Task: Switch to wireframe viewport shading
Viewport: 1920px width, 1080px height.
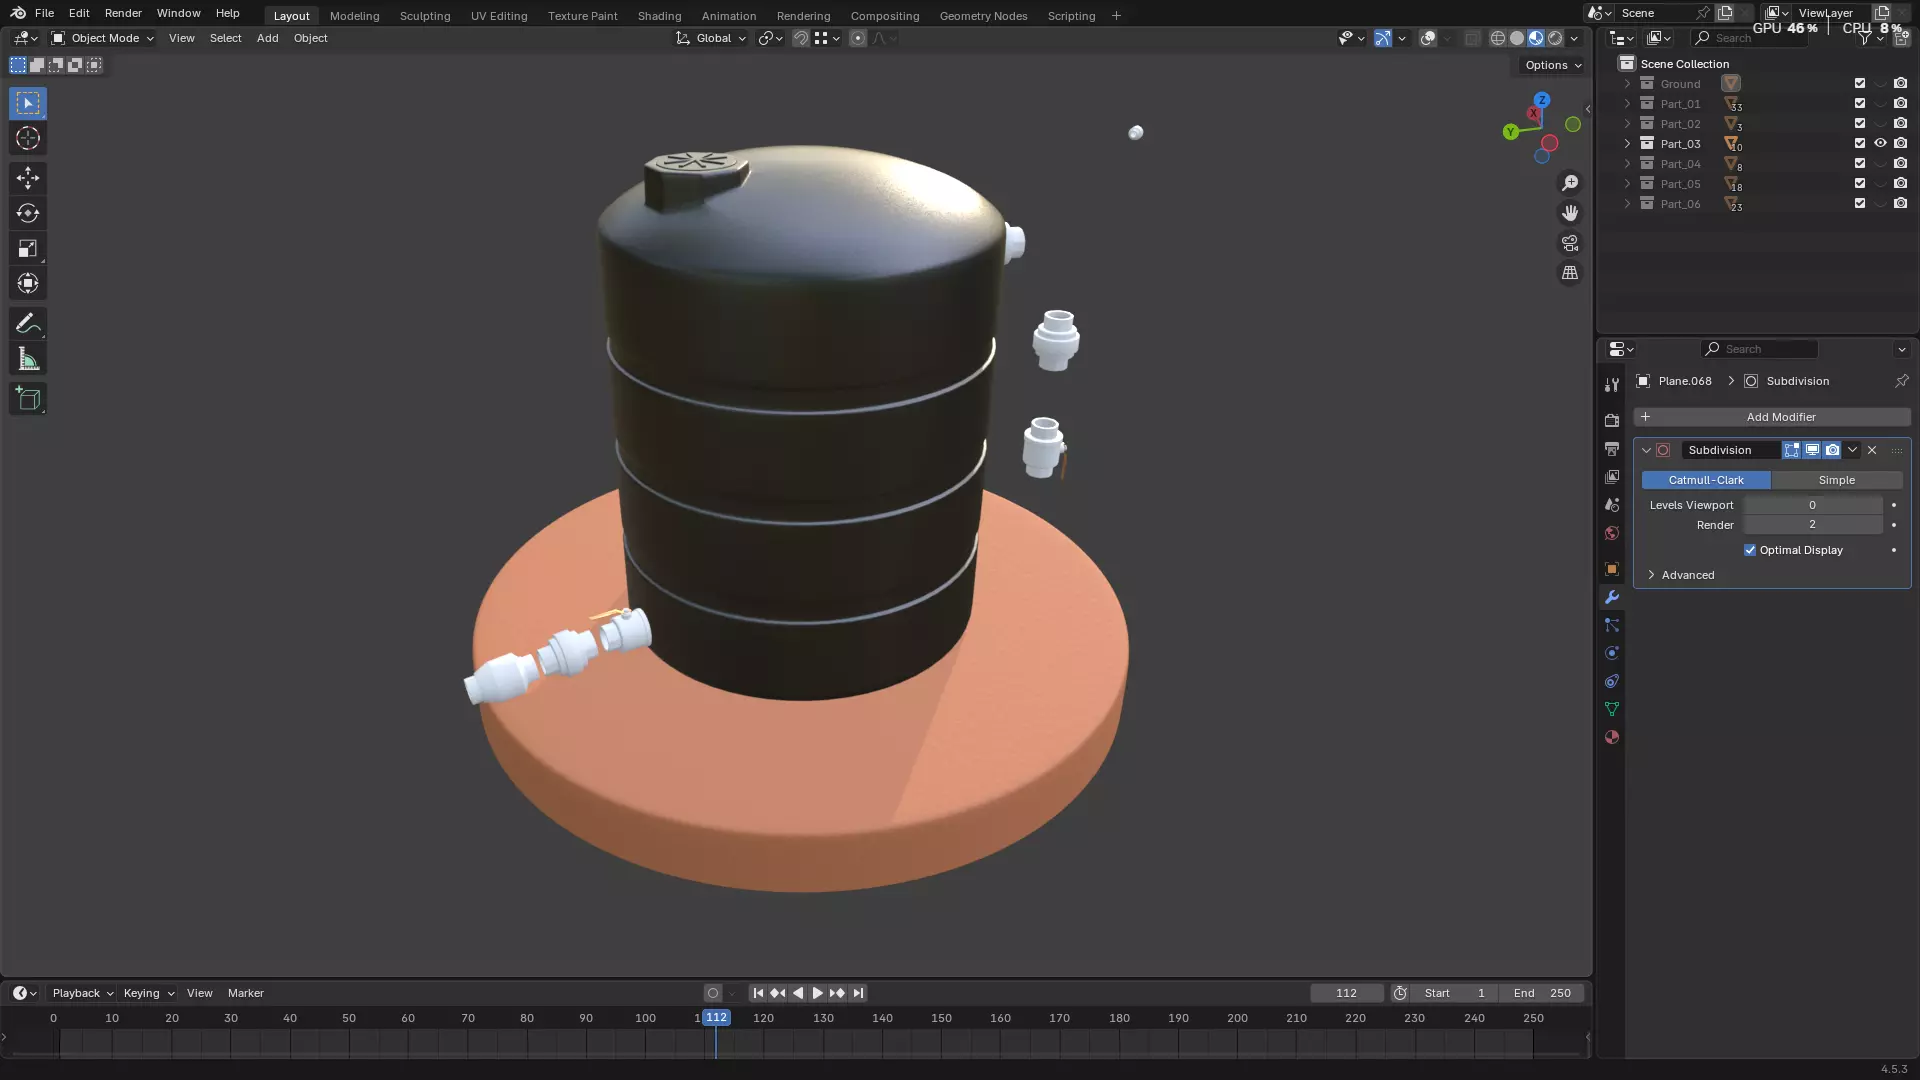Action: coord(1498,38)
